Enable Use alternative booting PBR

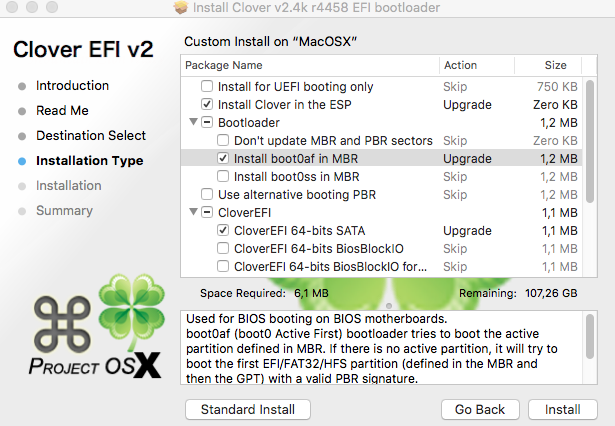207,194
